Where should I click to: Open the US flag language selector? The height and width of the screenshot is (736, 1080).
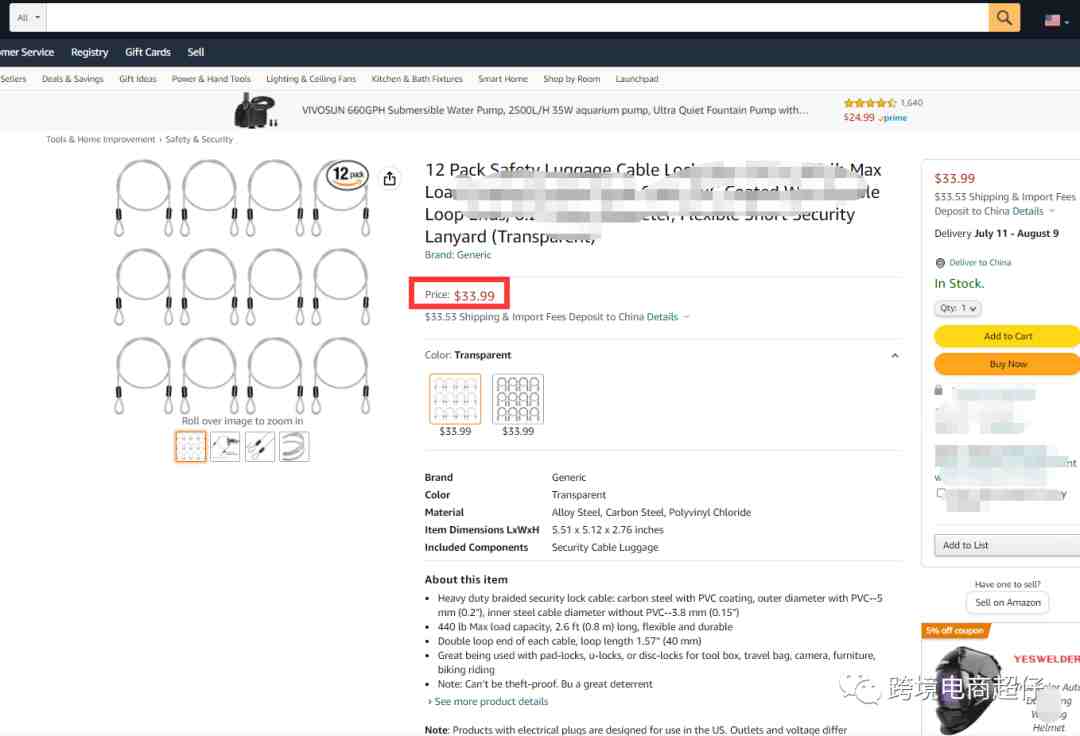coord(1056,20)
